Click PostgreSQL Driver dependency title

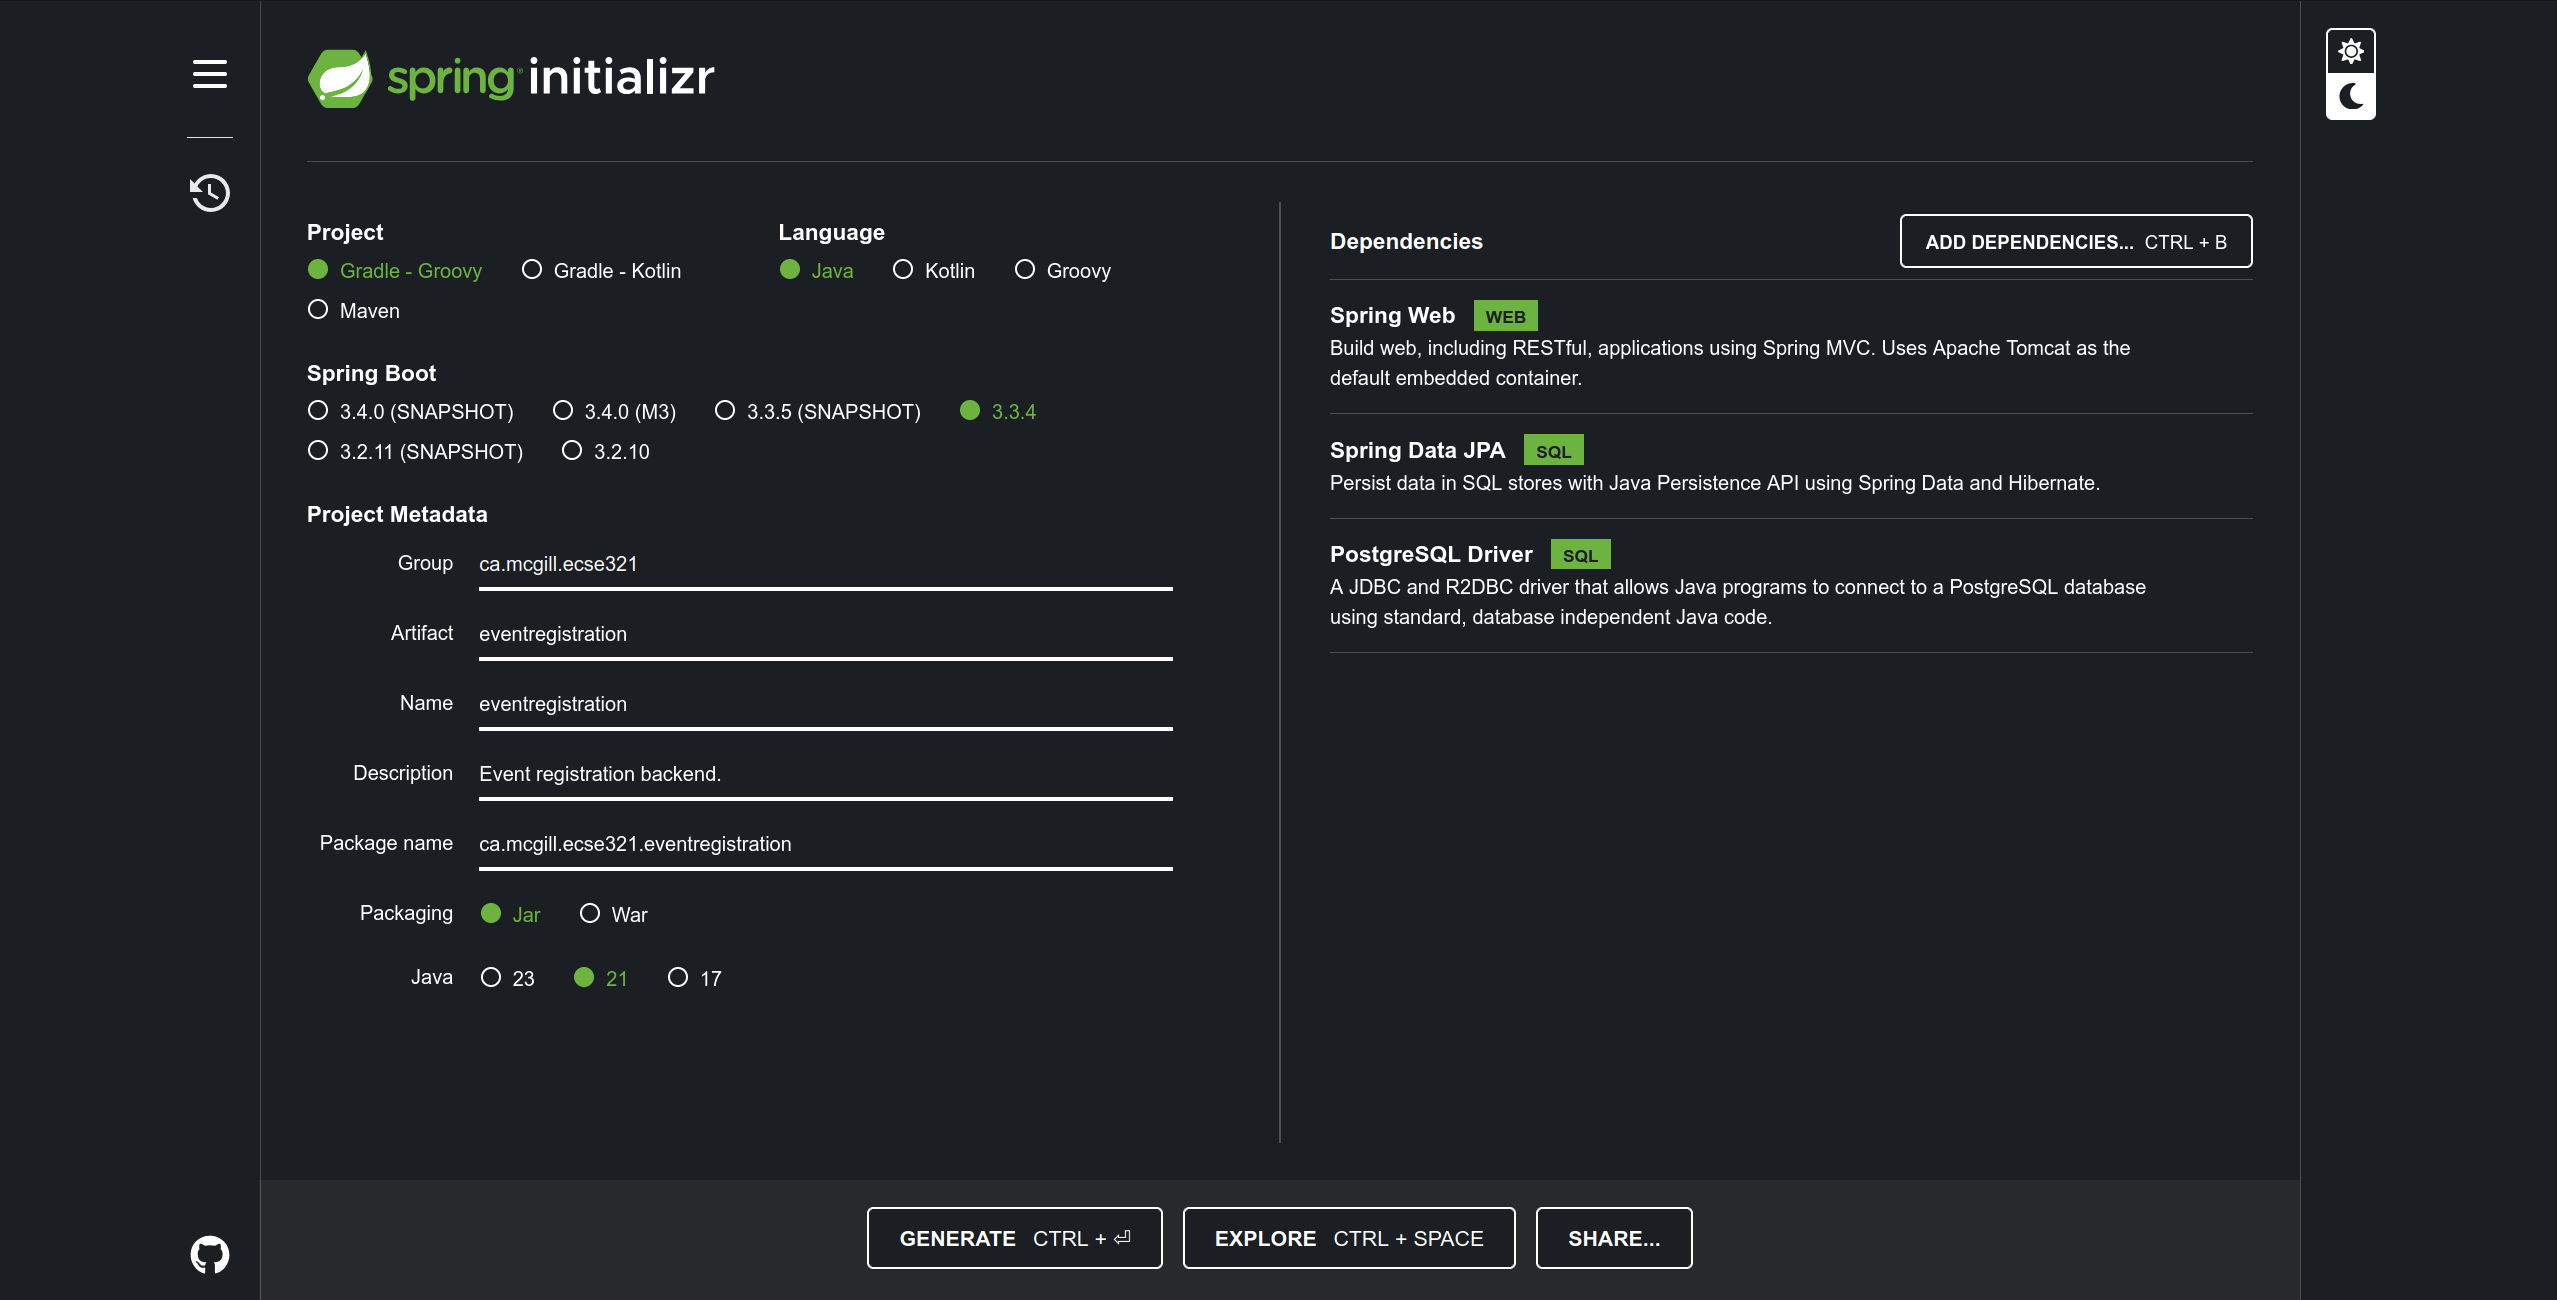1431,554
